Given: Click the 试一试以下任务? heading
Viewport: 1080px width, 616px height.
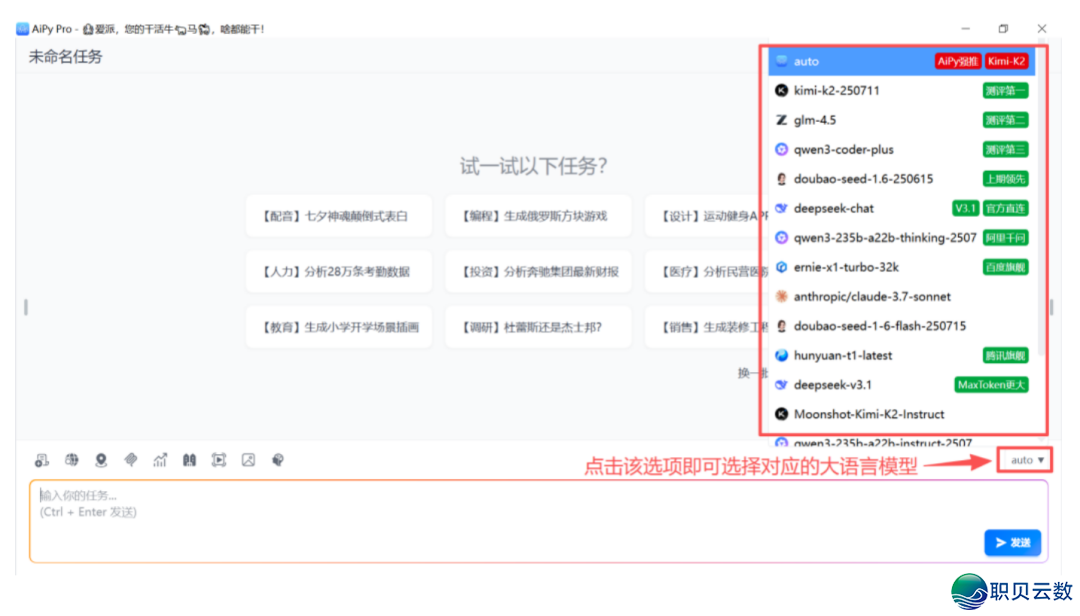Looking at the screenshot, I should point(534,166).
